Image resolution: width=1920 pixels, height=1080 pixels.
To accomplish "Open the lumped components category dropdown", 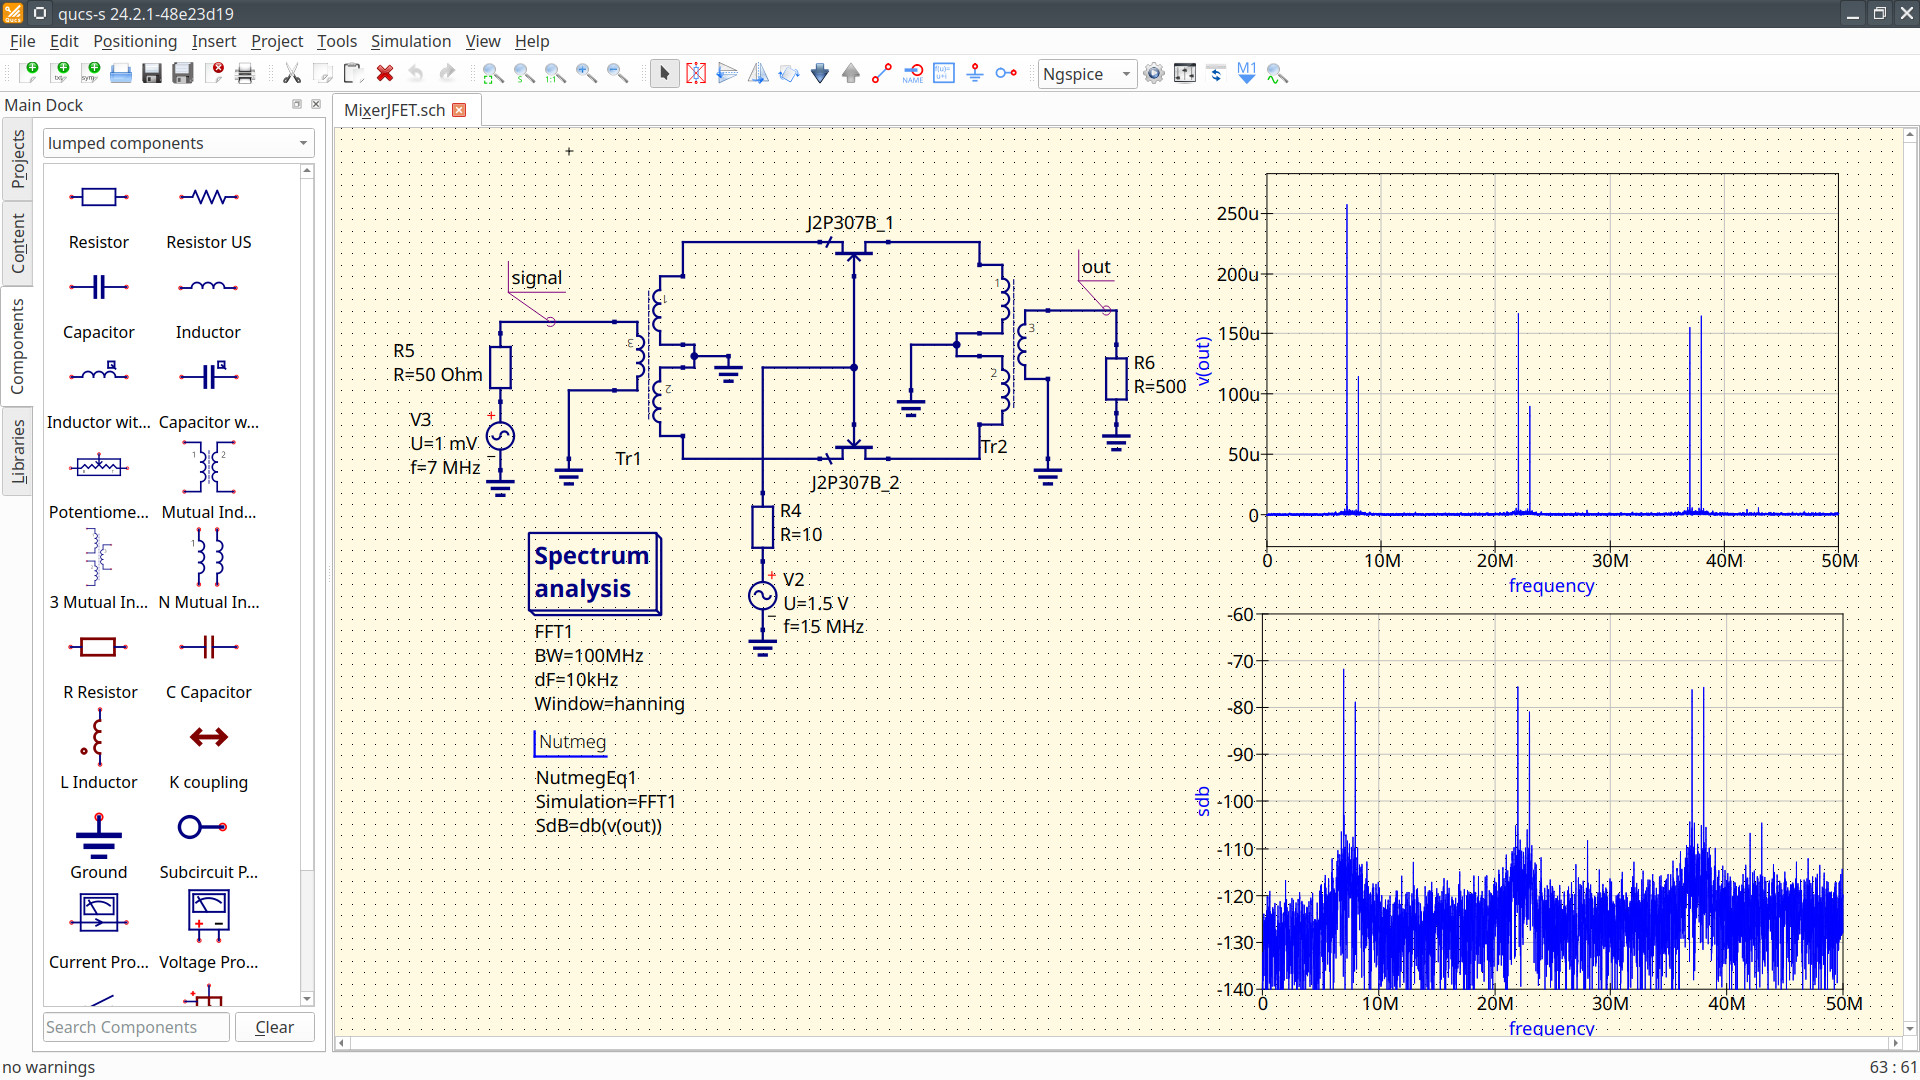I will pos(178,143).
